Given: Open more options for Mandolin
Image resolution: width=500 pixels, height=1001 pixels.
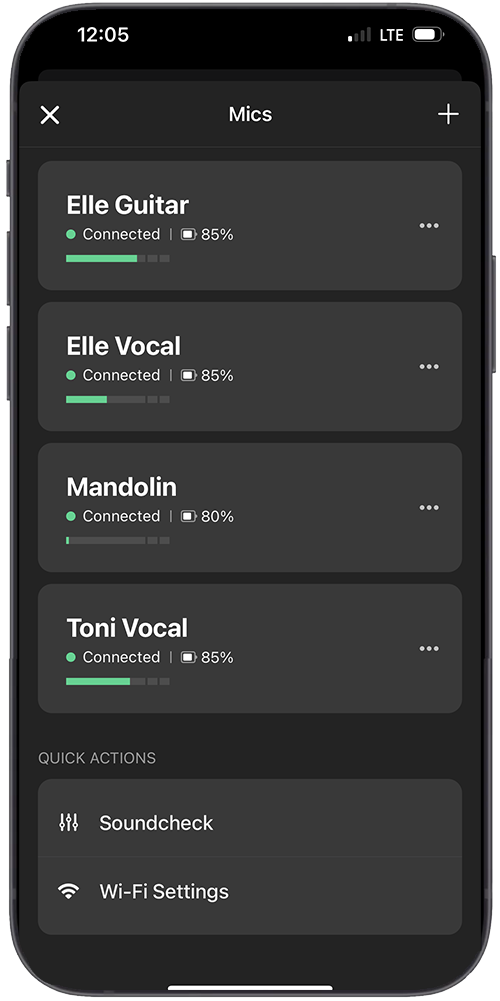Looking at the screenshot, I should click(x=429, y=508).
